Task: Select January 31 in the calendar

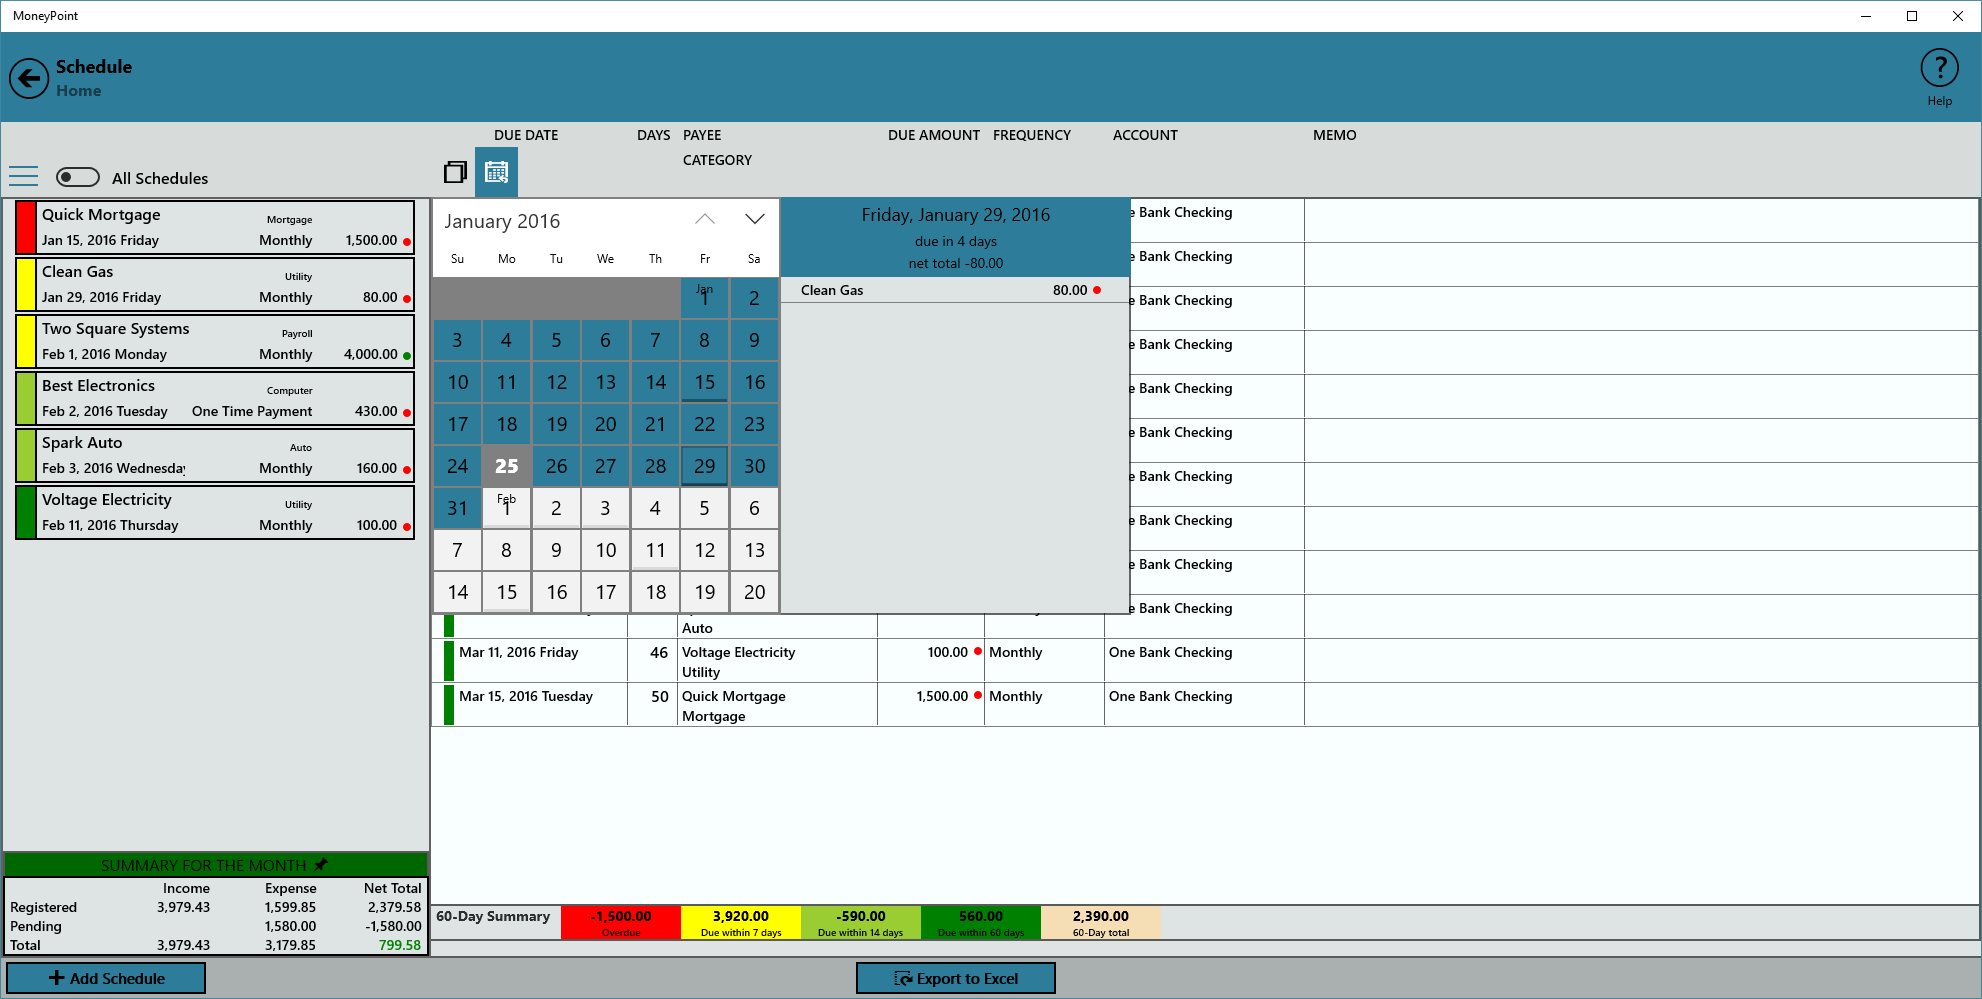Action: pyautogui.click(x=458, y=508)
